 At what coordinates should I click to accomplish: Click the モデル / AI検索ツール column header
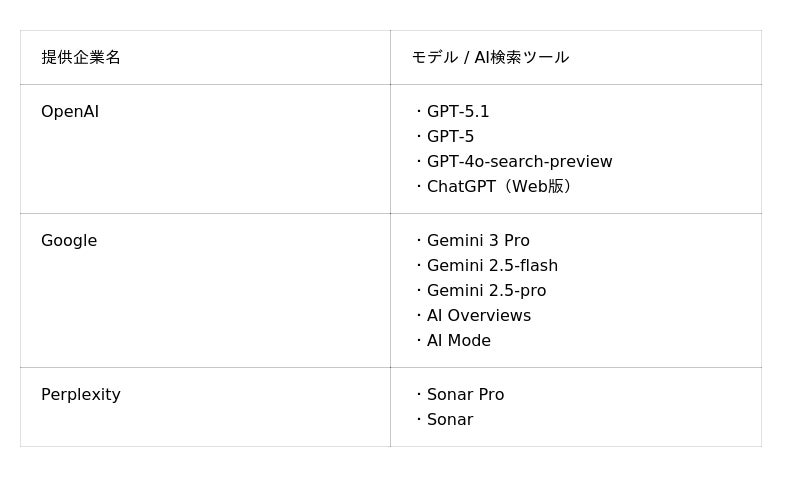tap(490, 58)
